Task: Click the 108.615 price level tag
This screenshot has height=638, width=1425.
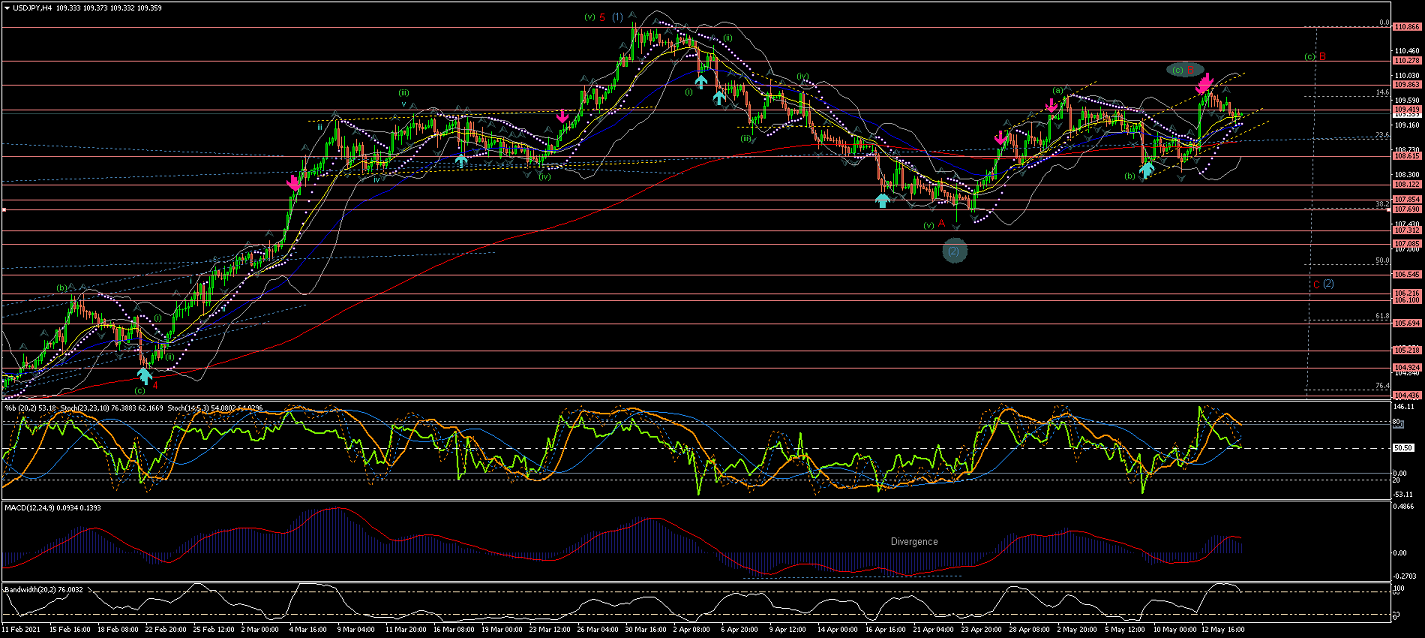Action: (x=1406, y=156)
